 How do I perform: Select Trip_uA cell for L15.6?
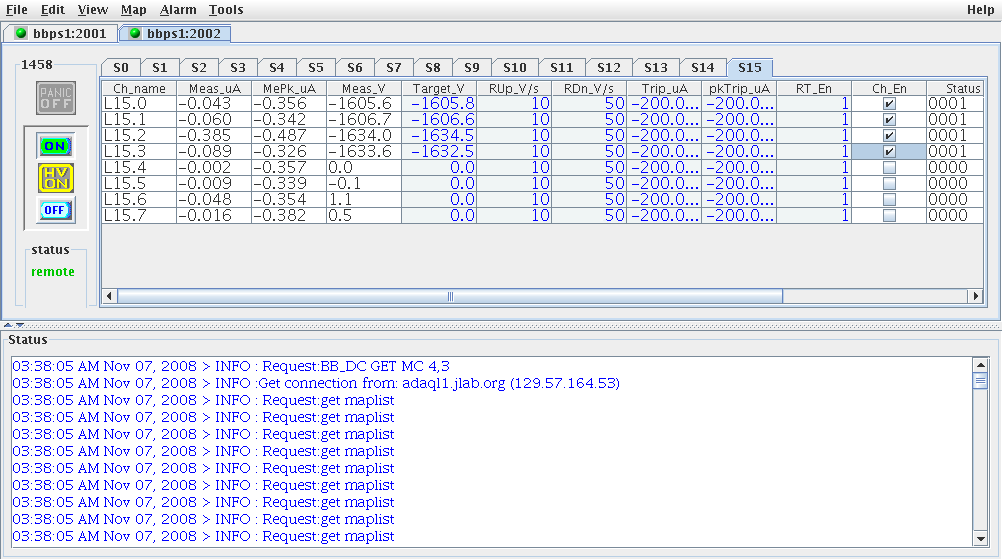(664, 199)
